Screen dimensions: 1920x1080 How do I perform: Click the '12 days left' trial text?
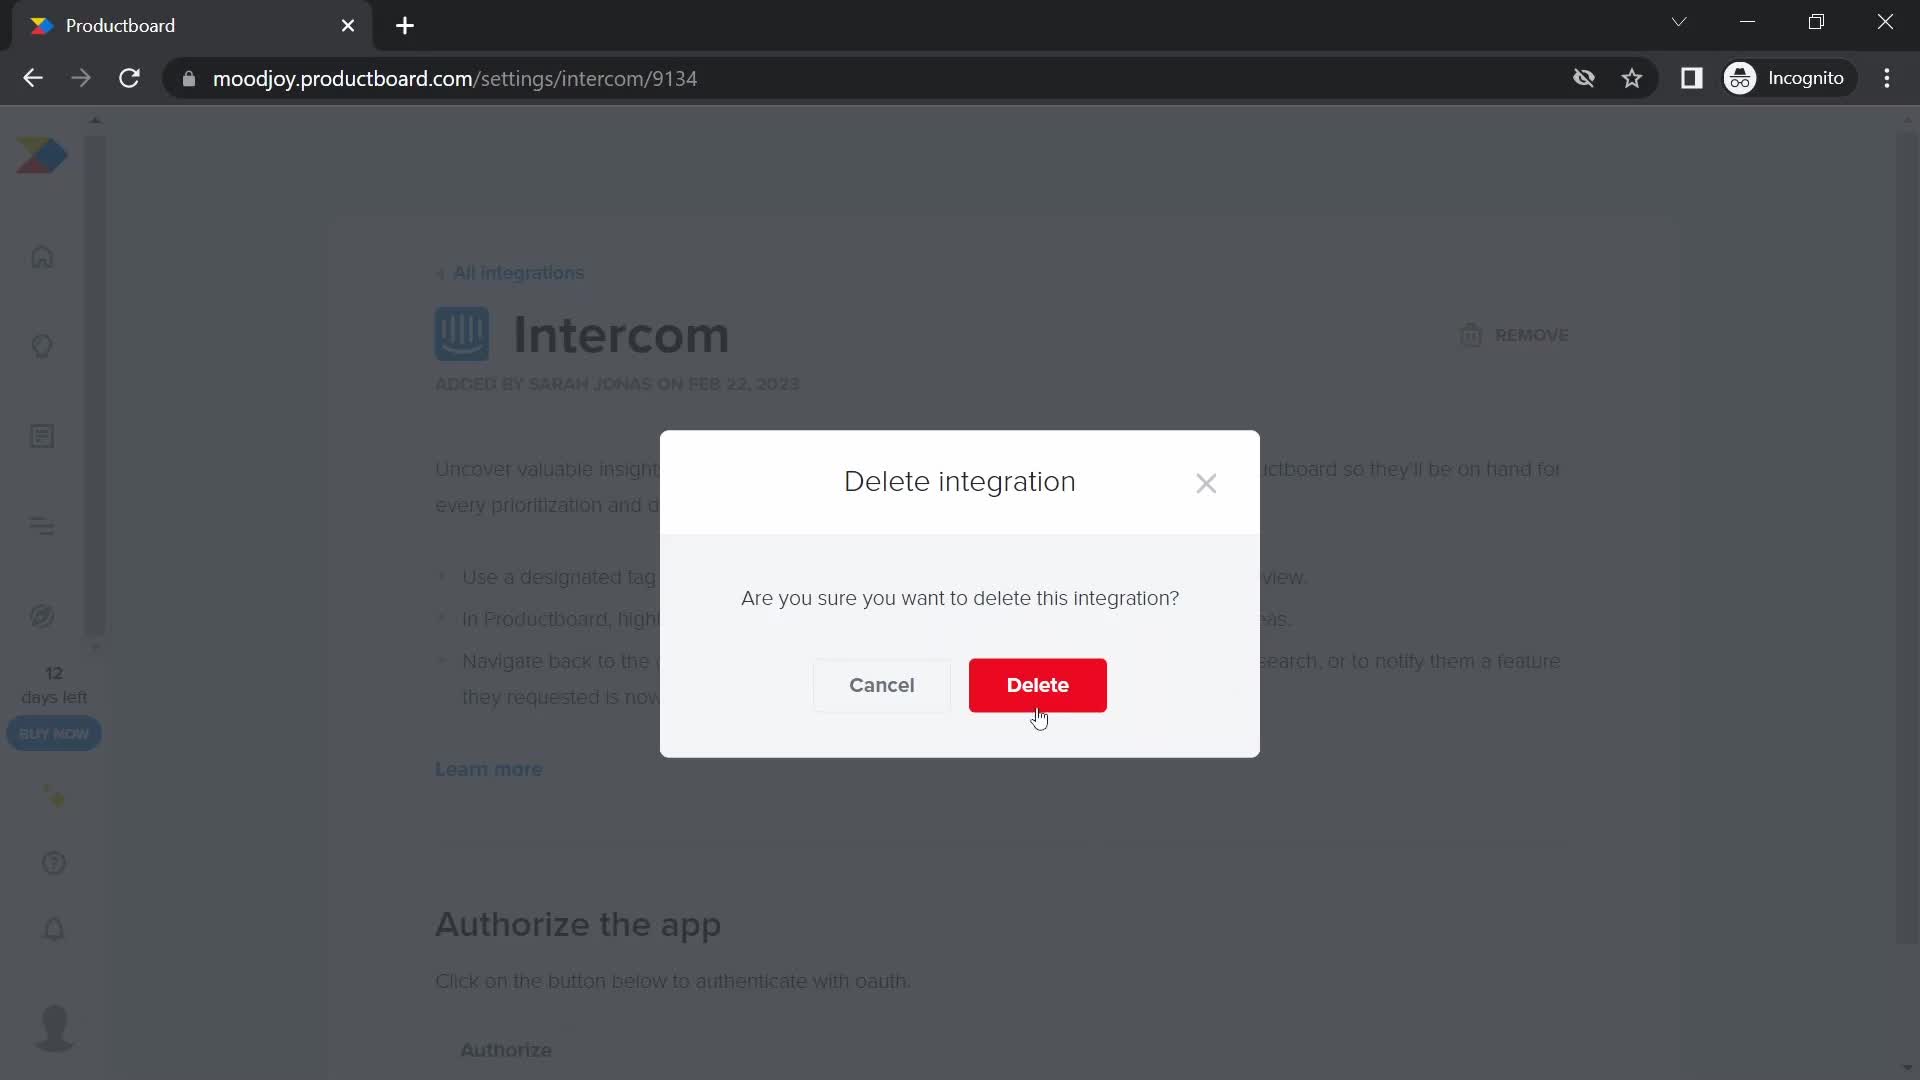point(54,685)
